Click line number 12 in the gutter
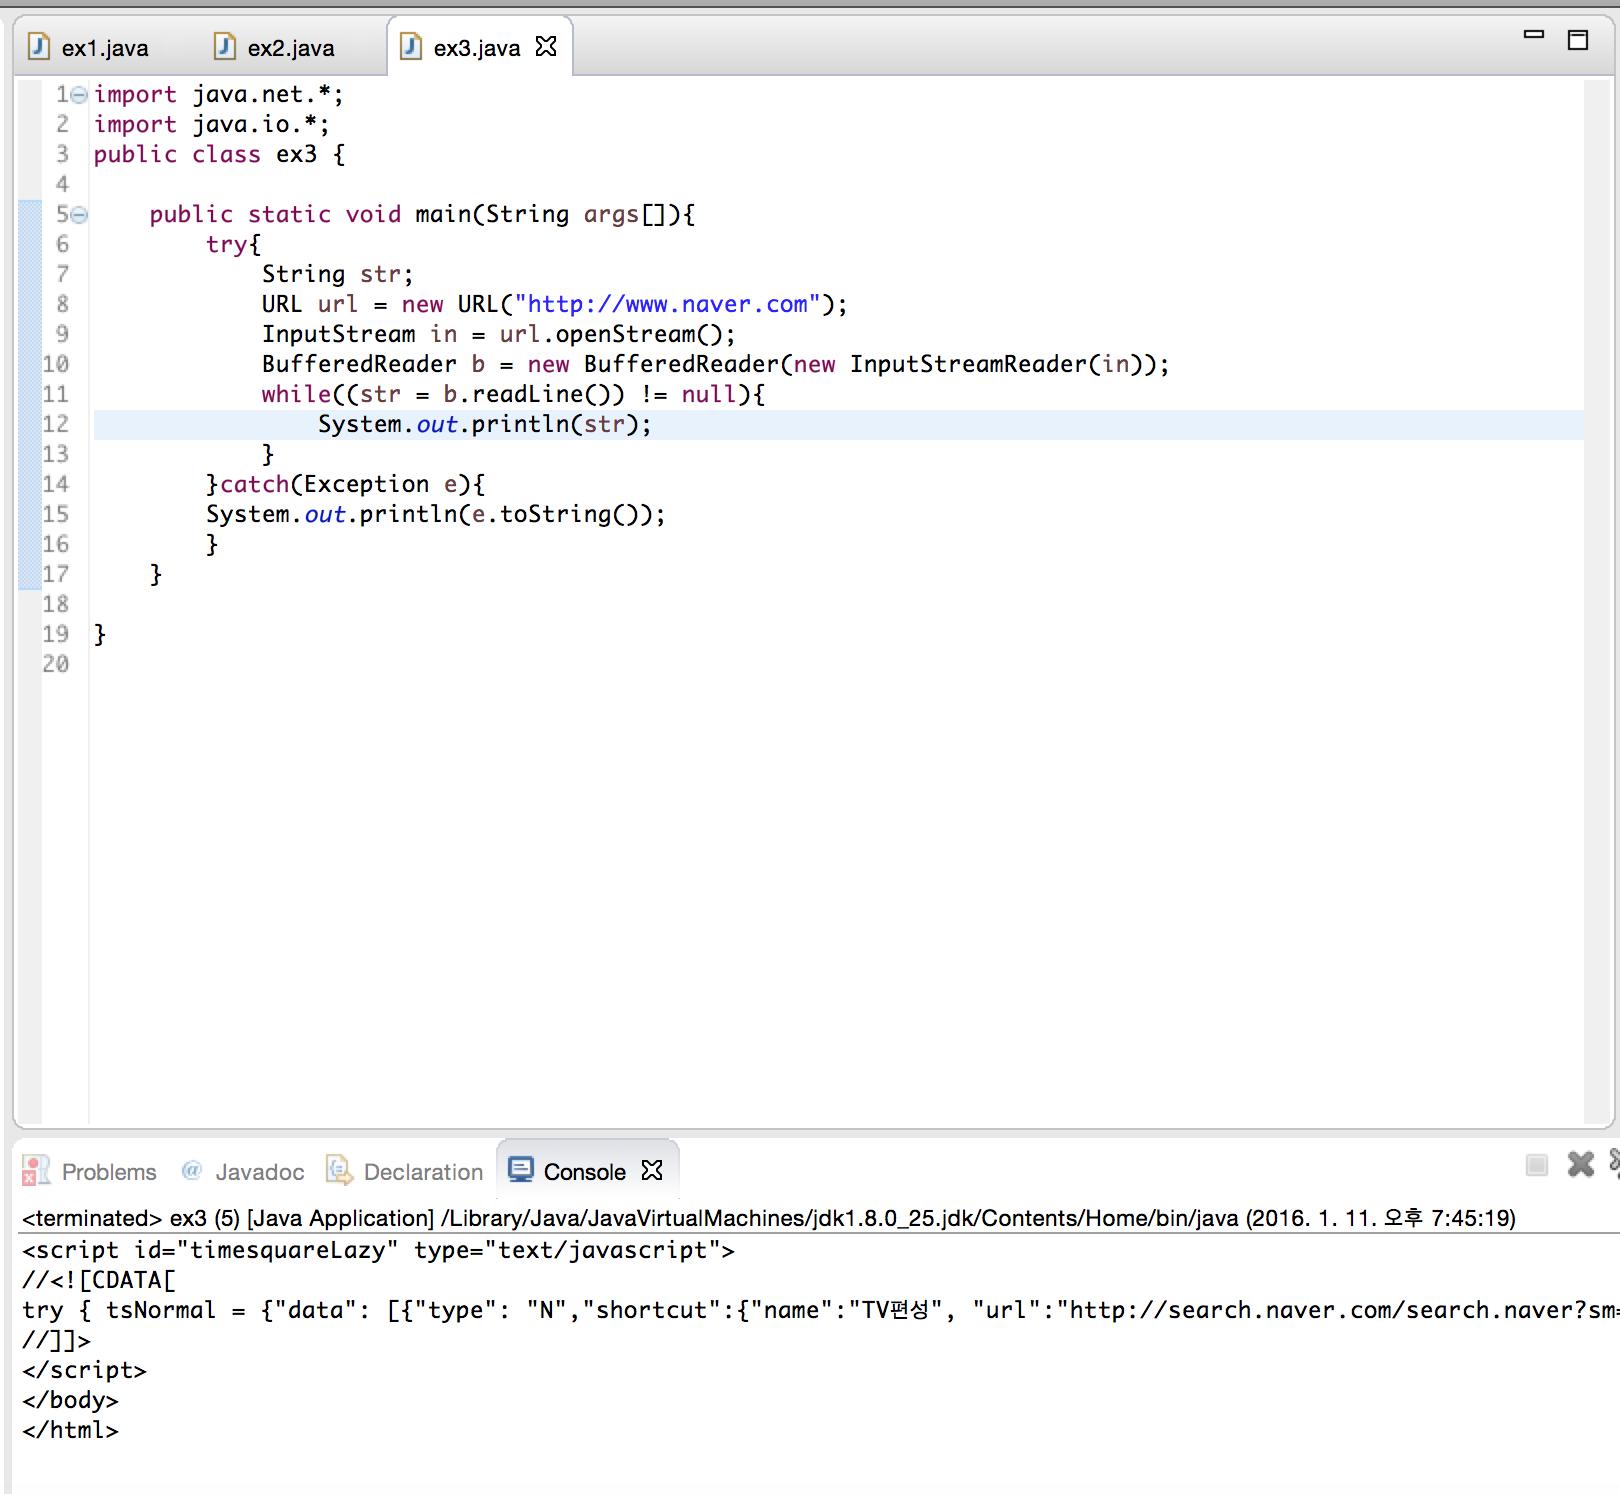1620x1494 pixels. (56, 424)
